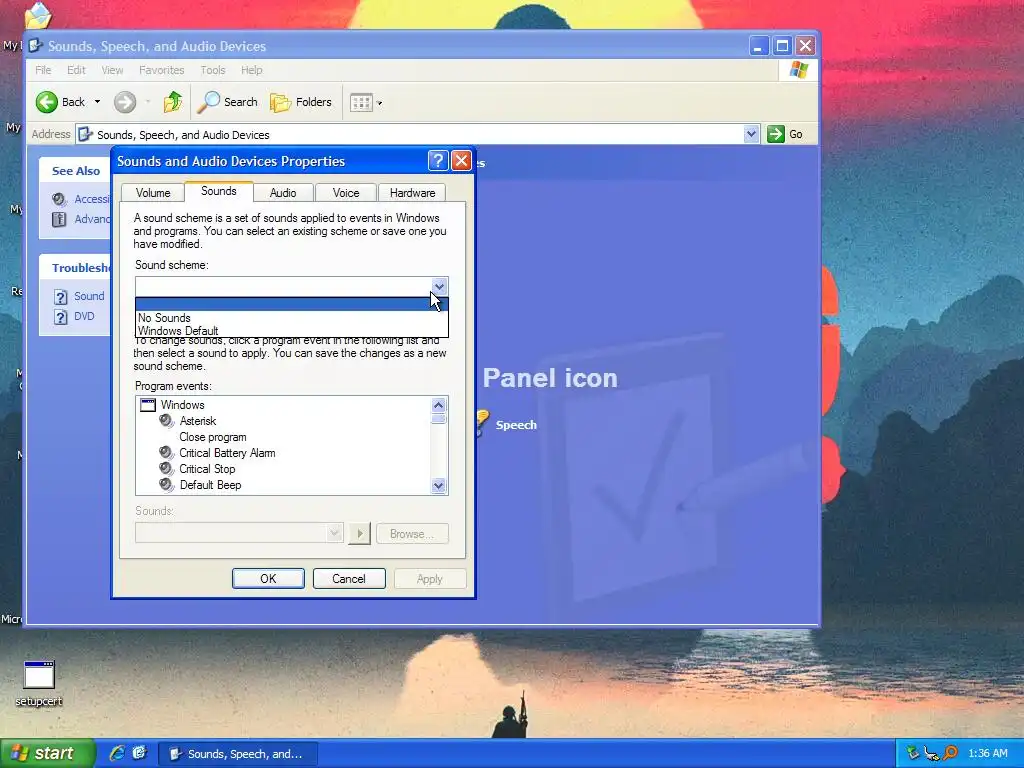Open the Help menu
The width and height of the screenshot is (1024, 768).
pyautogui.click(x=251, y=70)
